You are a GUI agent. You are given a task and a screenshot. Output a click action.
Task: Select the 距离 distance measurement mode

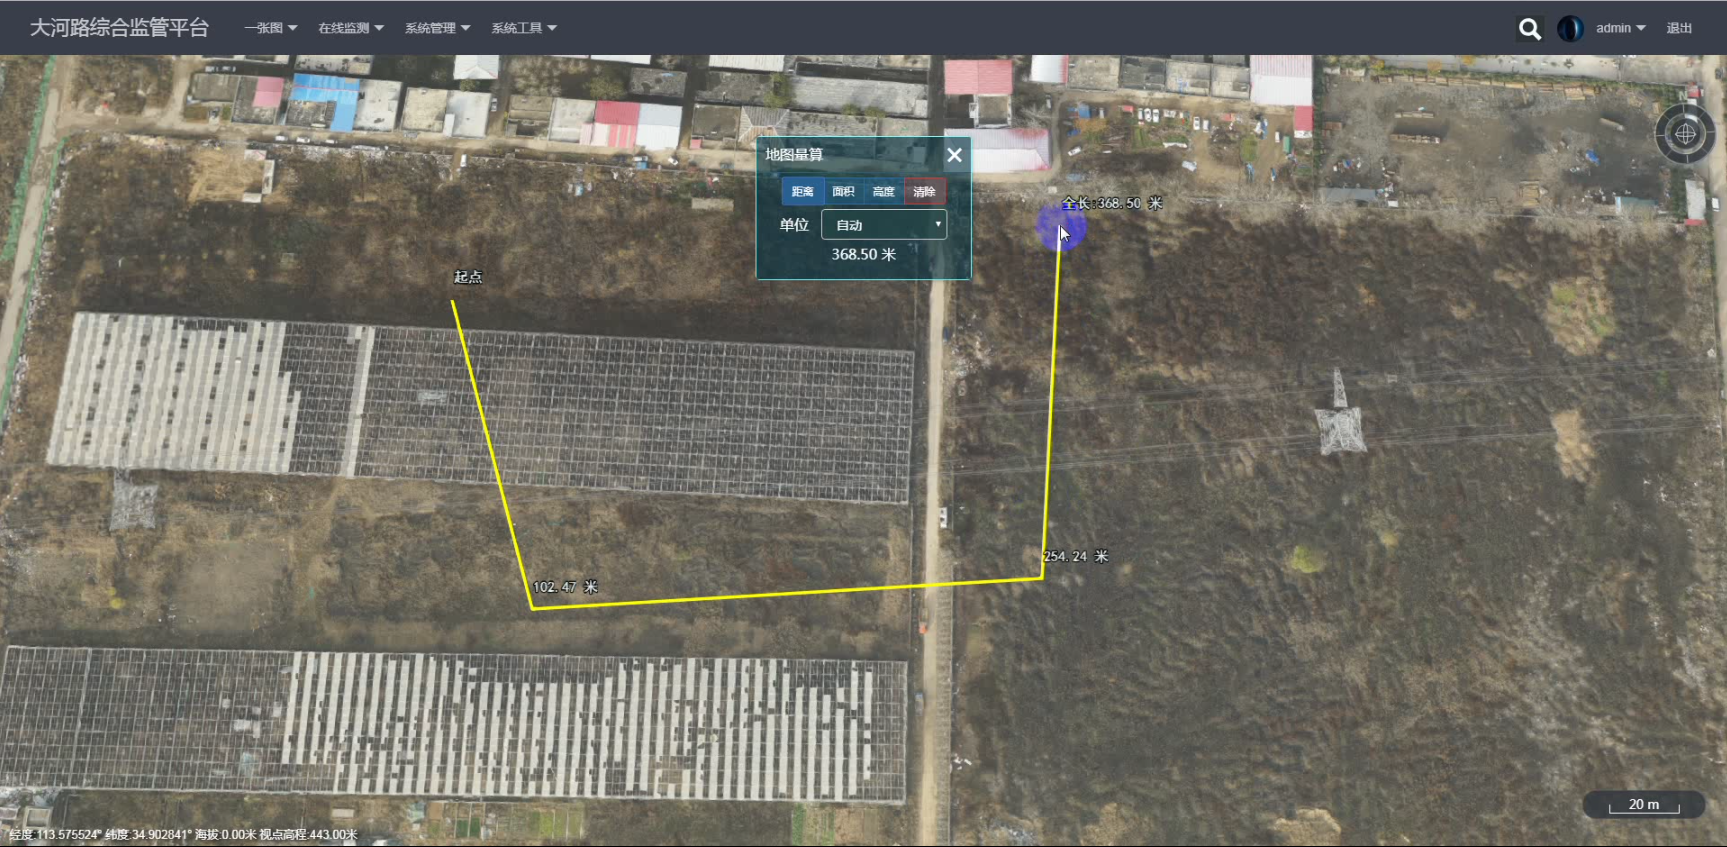click(802, 192)
